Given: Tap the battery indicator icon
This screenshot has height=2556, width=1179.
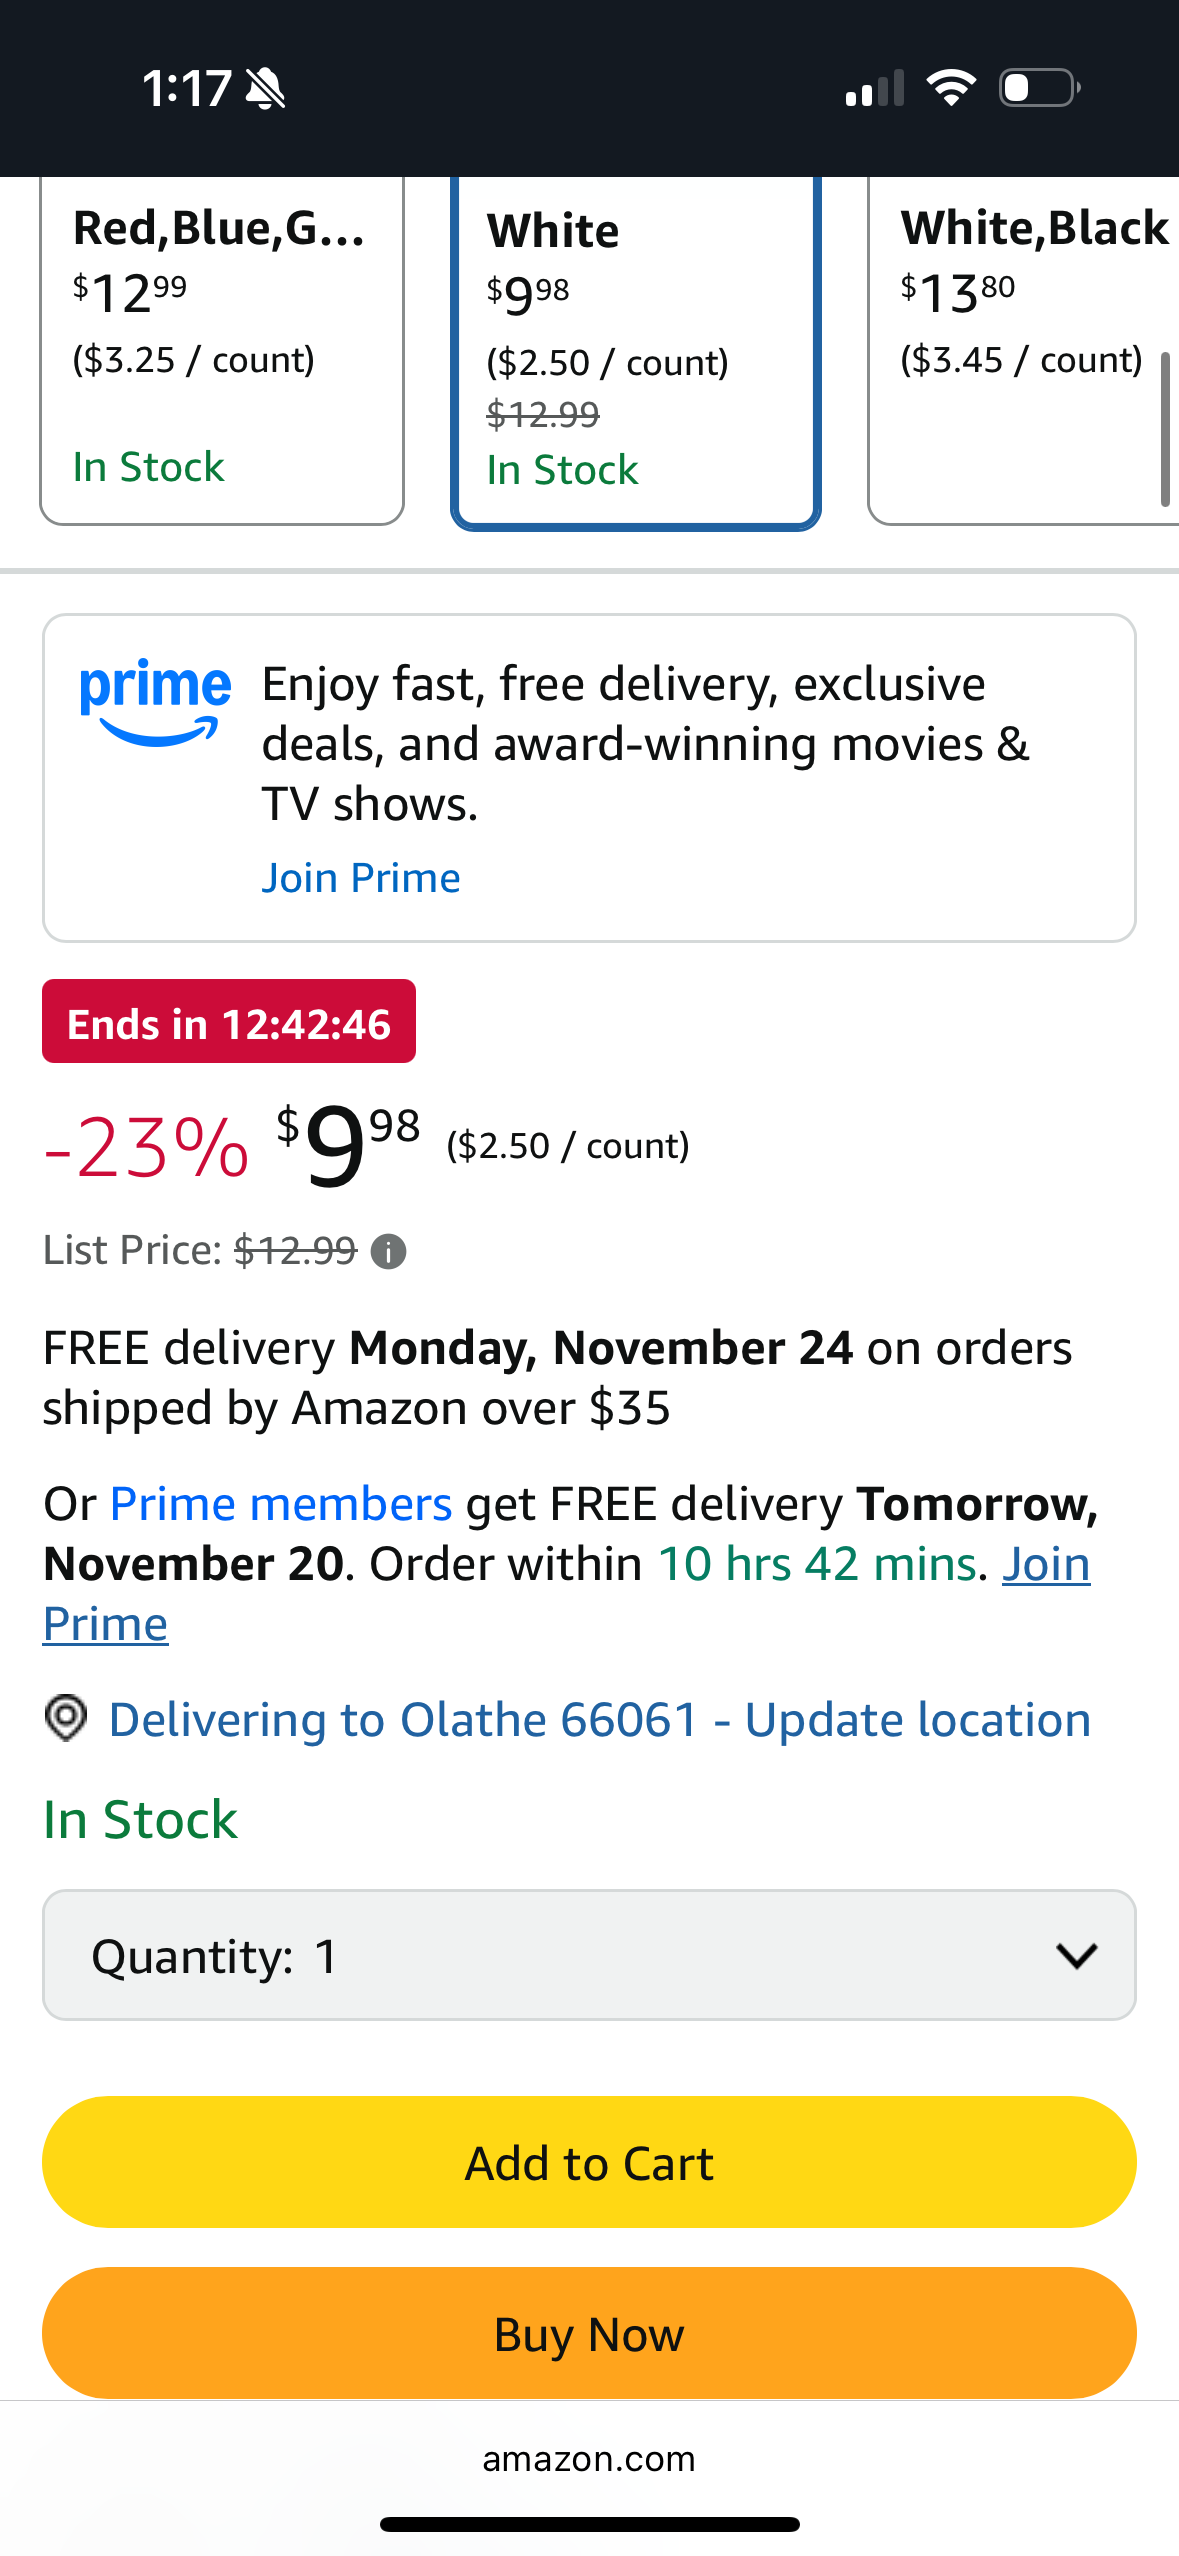Looking at the screenshot, I should [1039, 88].
